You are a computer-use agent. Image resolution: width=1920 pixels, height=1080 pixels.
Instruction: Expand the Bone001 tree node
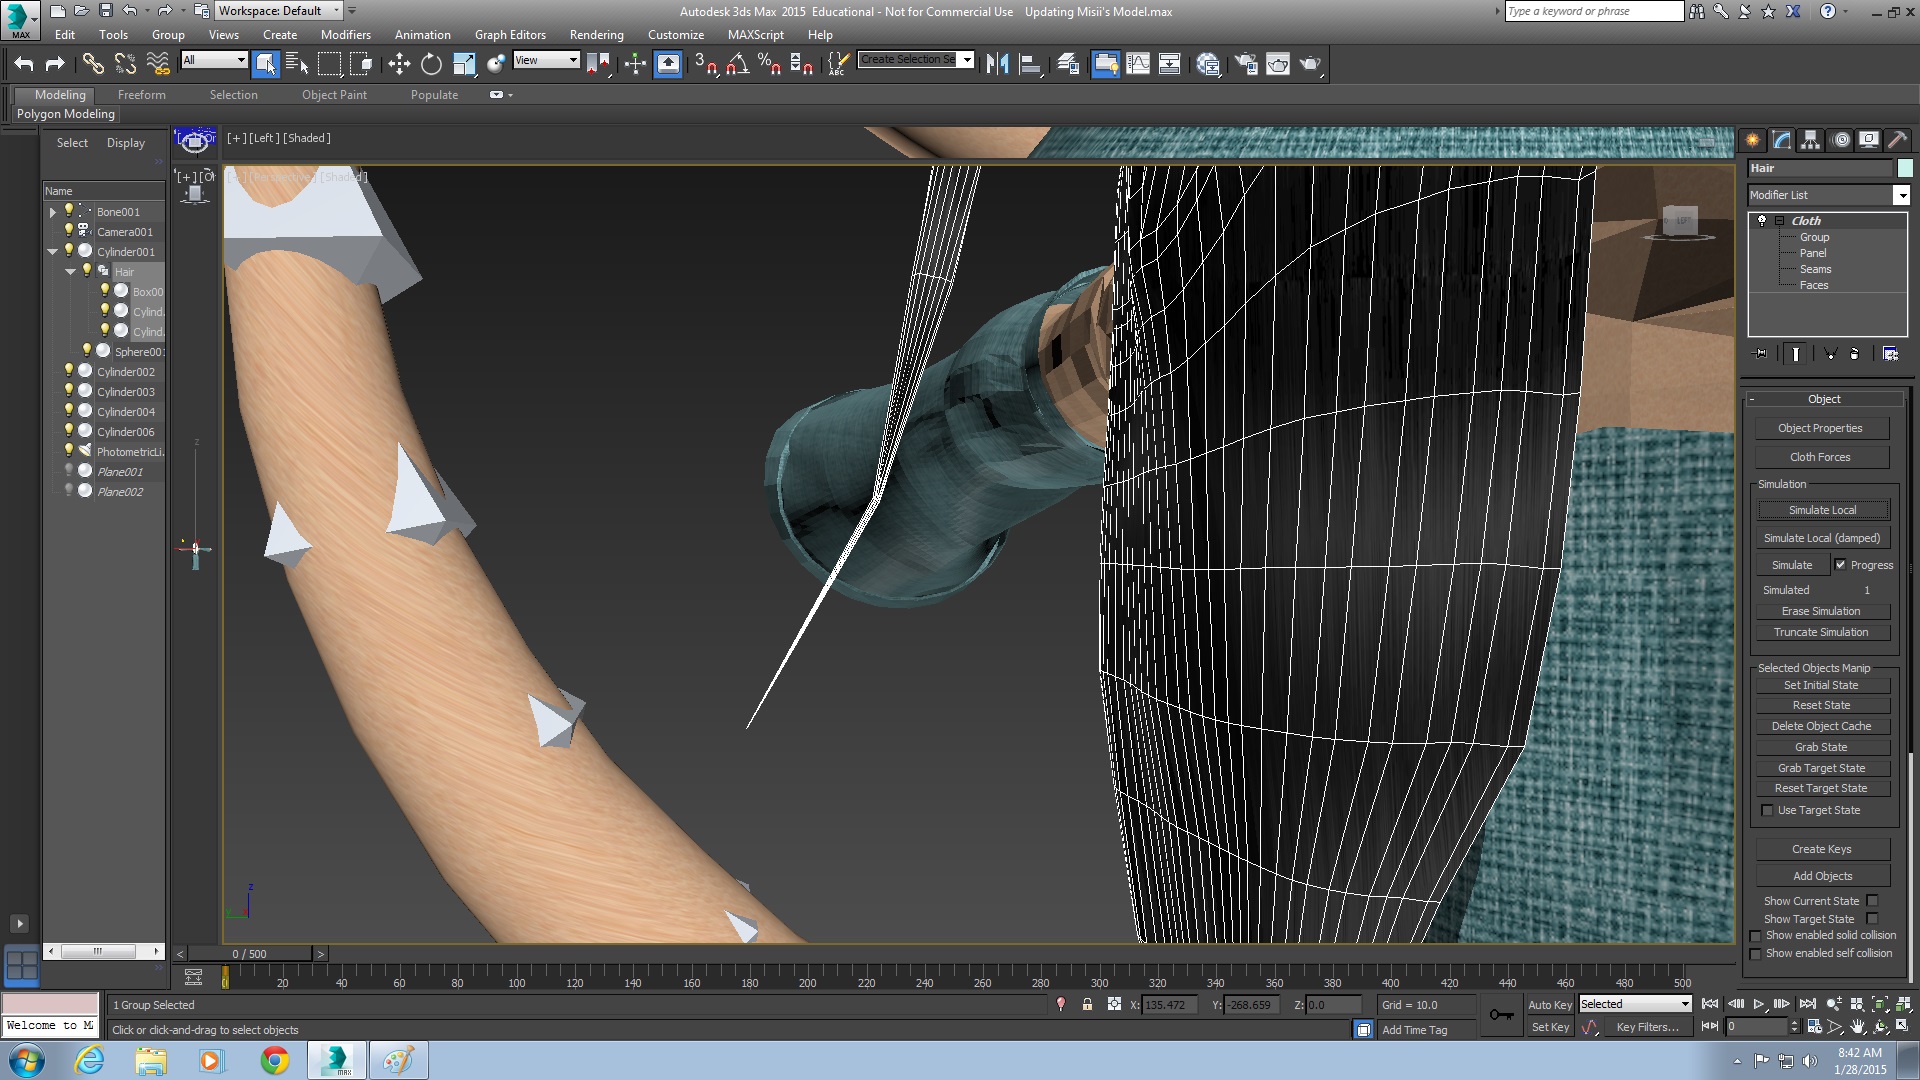[x=52, y=212]
